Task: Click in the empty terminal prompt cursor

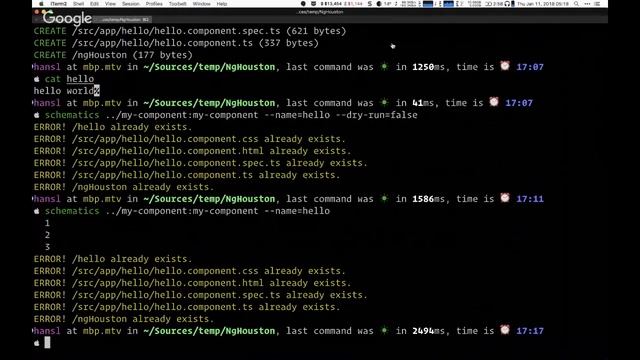Action: point(47,343)
